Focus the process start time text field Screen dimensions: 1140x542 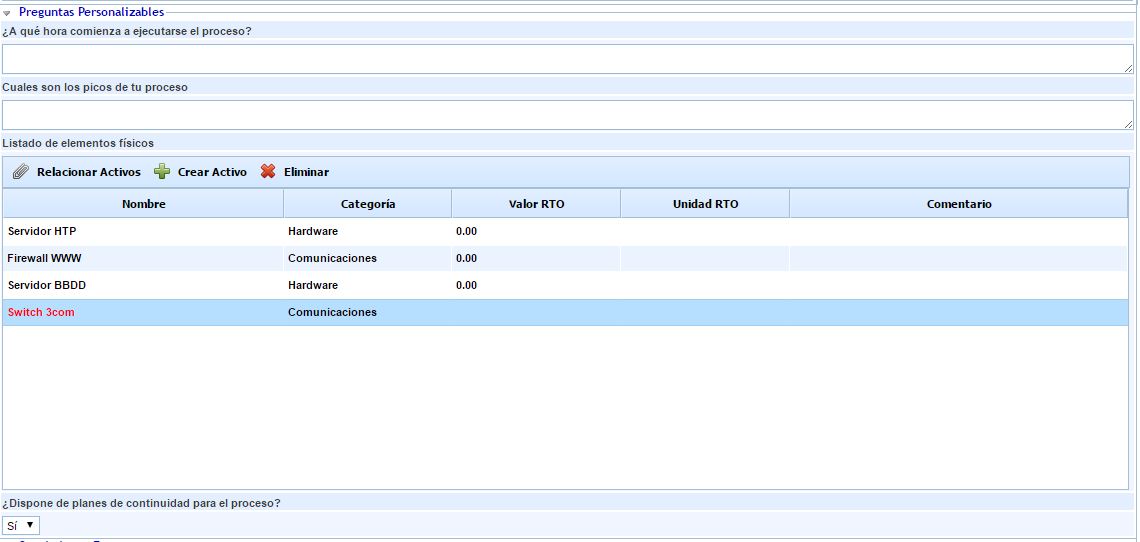click(x=566, y=59)
